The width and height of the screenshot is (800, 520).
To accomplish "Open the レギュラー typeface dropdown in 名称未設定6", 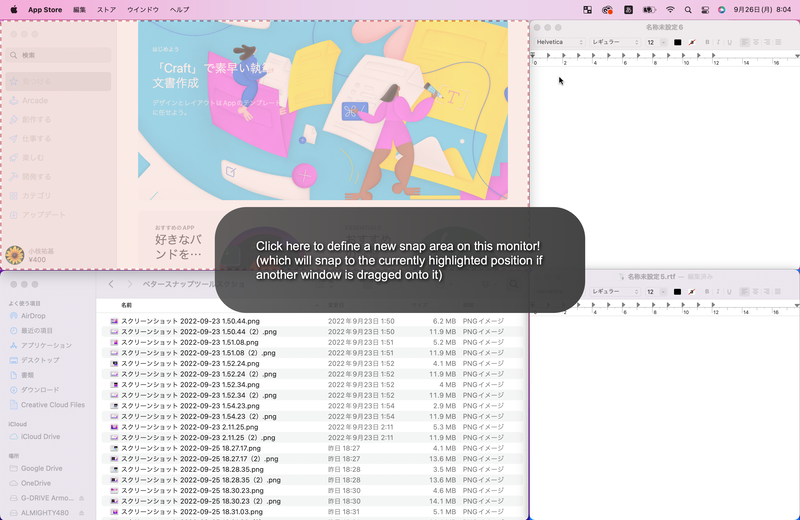I will (615, 42).
